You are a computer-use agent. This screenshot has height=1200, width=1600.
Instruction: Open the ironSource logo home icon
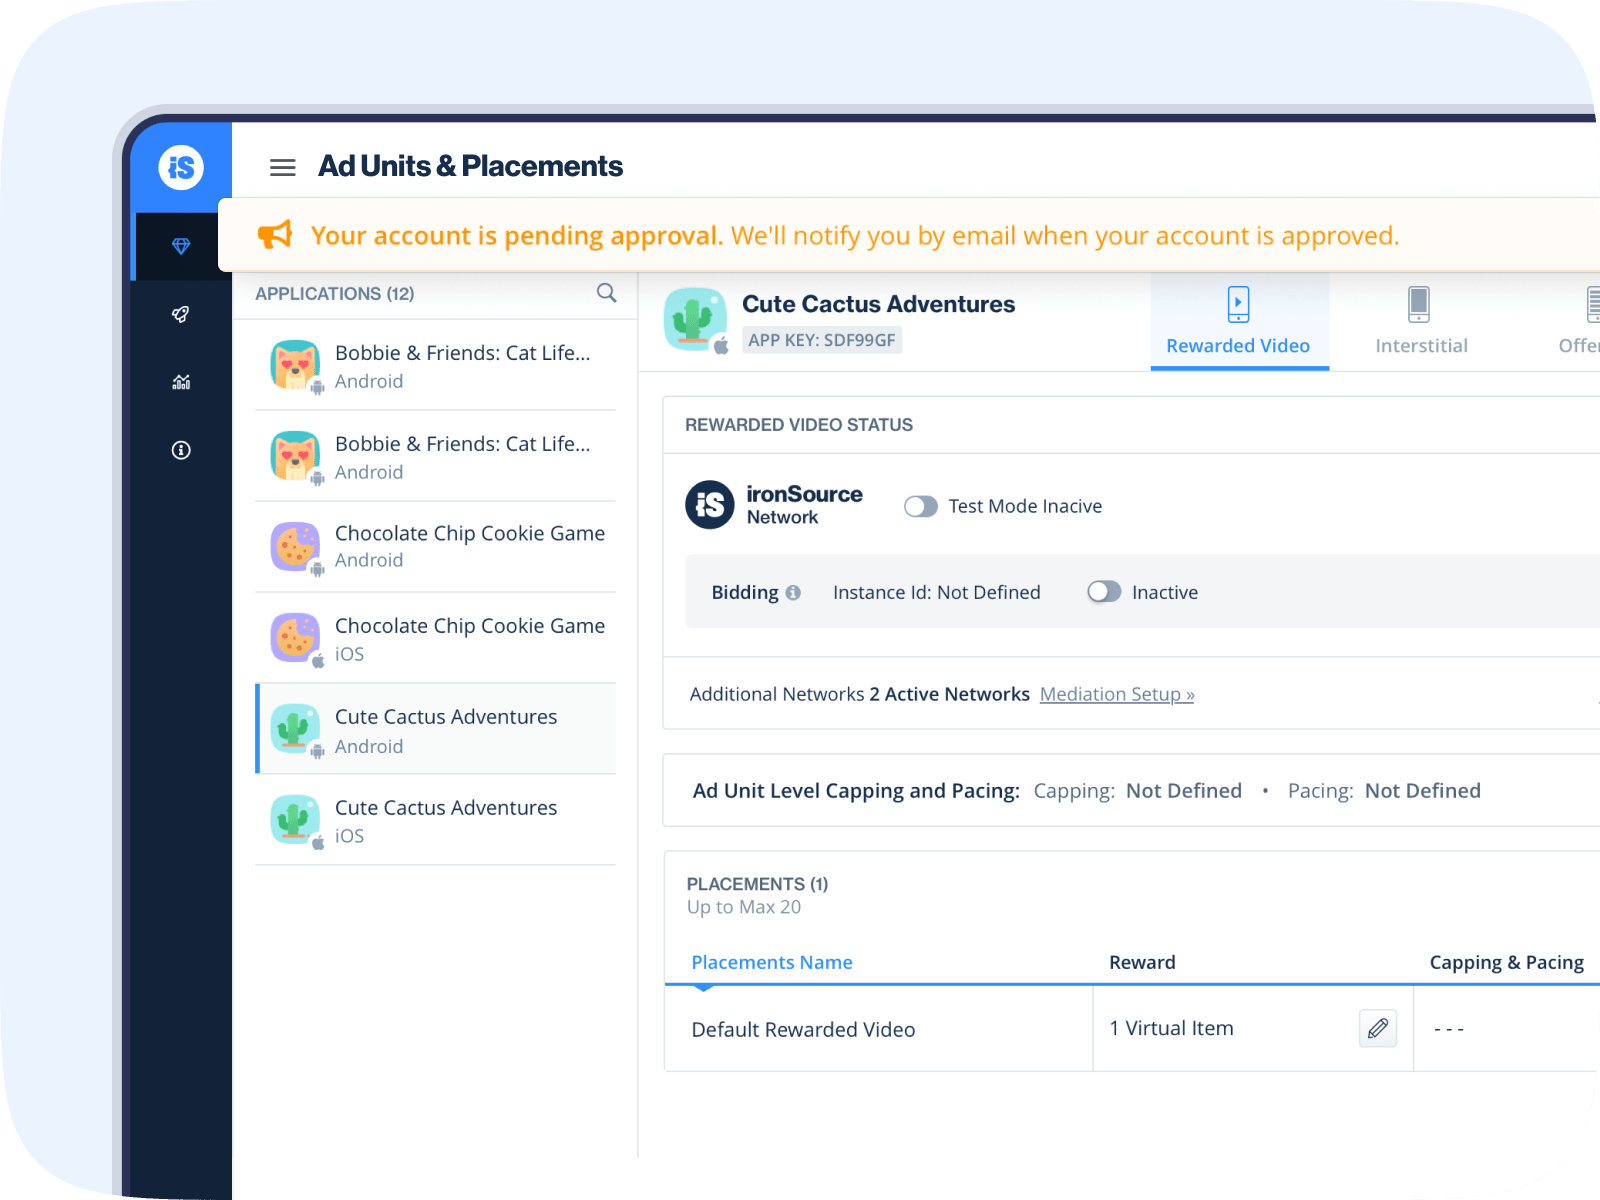(x=180, y=167)
